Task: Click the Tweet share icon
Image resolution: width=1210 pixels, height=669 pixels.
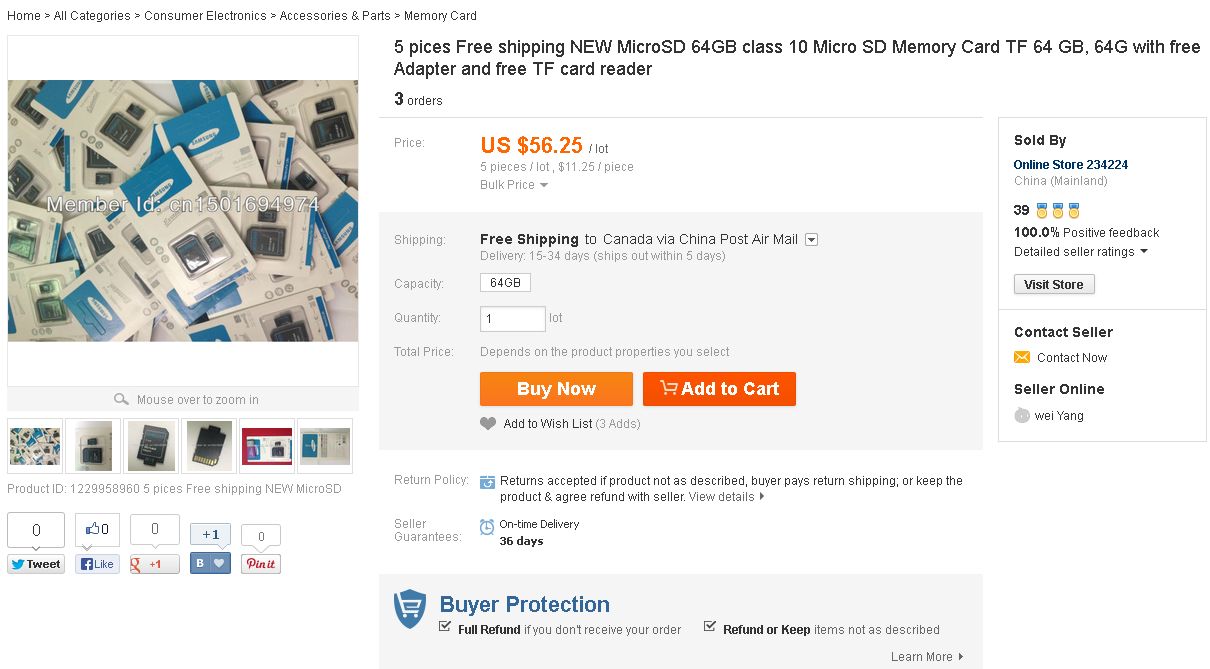Action: click(x=36, y=564)
